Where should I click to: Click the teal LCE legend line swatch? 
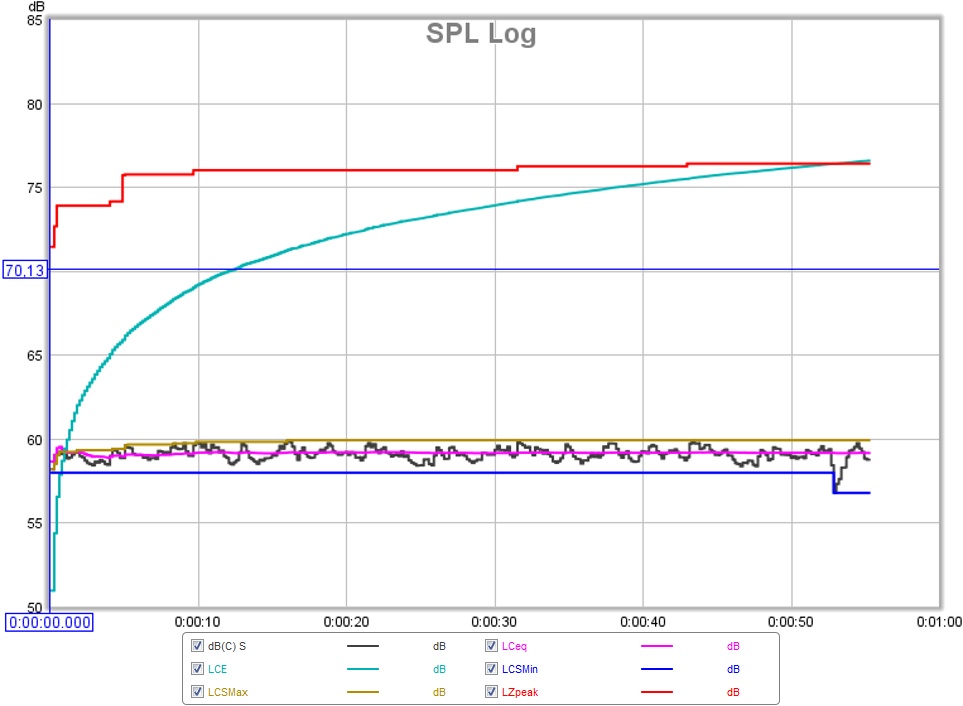[363, 669]
